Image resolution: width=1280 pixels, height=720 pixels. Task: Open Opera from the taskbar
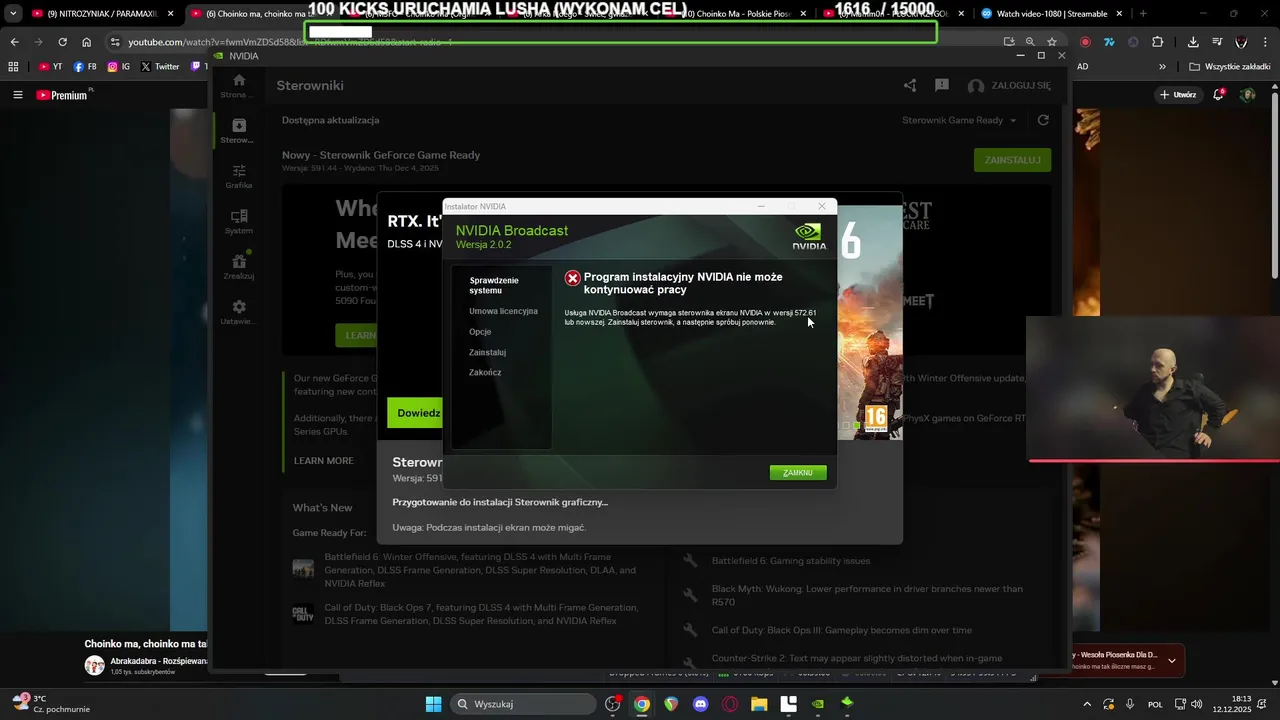coord(730,704)
